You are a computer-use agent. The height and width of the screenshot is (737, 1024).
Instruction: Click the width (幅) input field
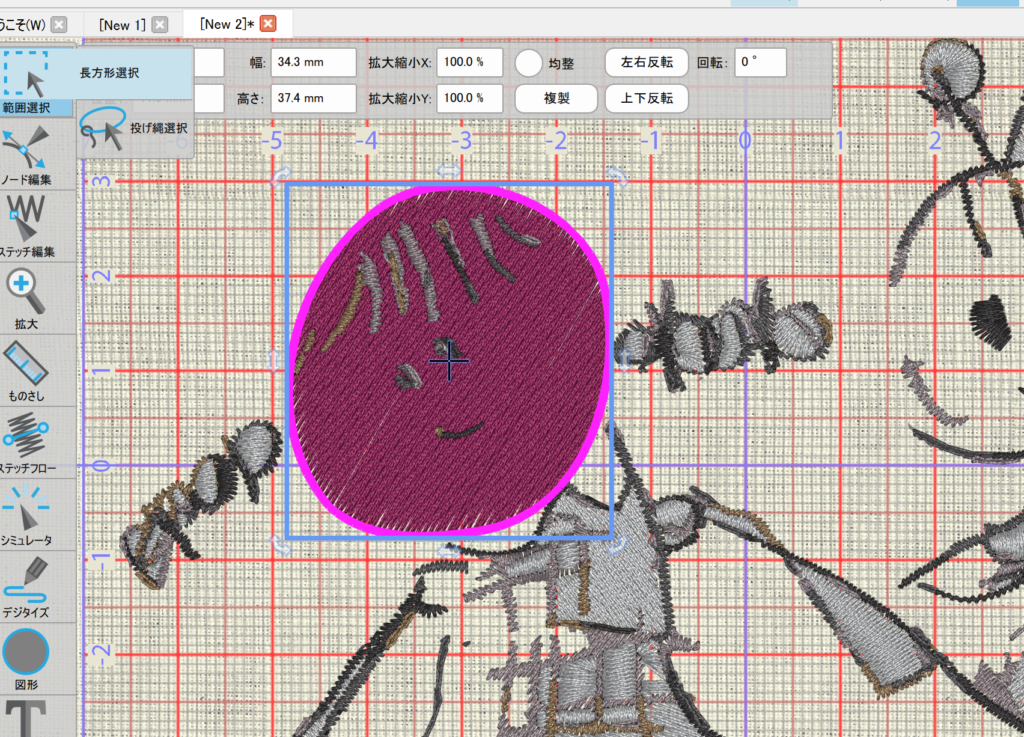tap(313, 62)
